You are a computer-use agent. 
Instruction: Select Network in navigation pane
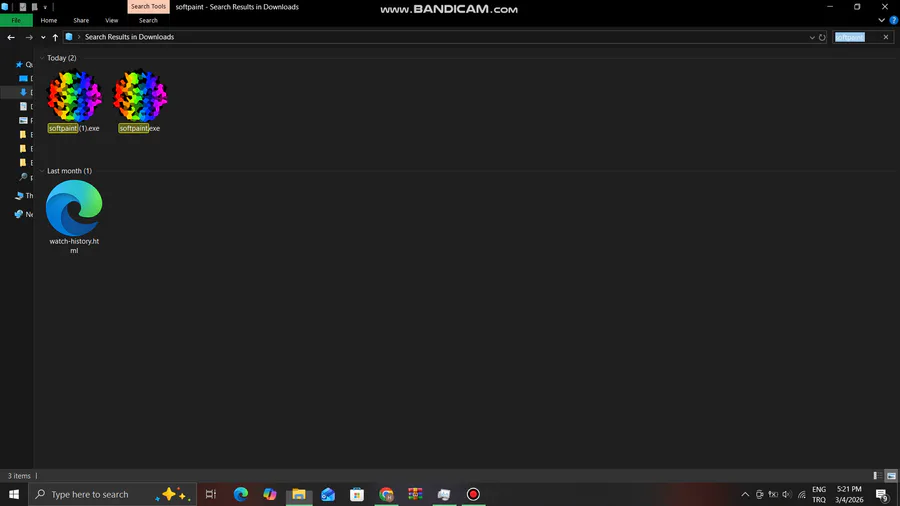coord(23,214)
